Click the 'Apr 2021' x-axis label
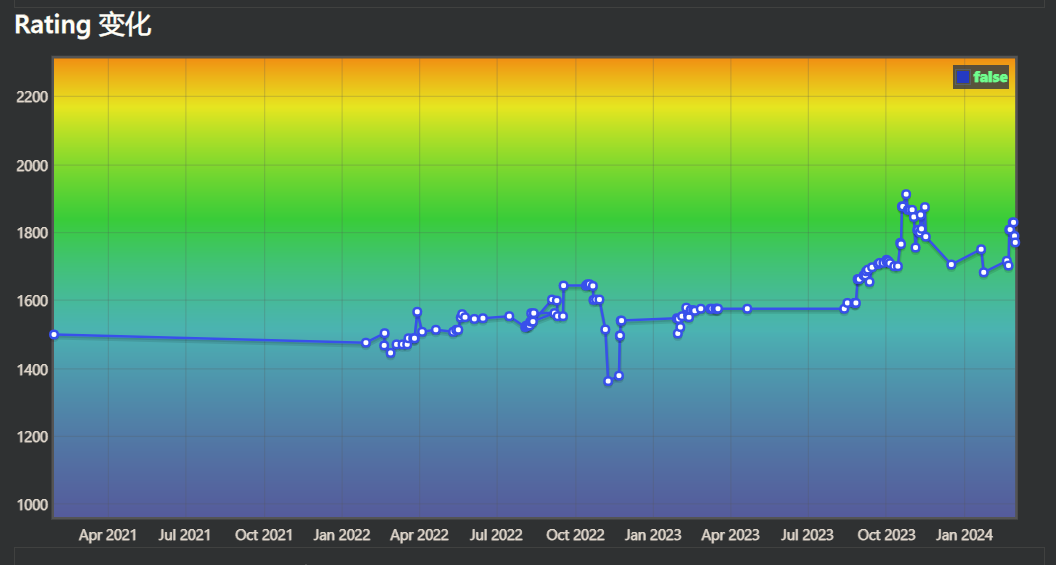Image resolution: width=1056 pixels, height=565 pixels. [x=108, y=535]
